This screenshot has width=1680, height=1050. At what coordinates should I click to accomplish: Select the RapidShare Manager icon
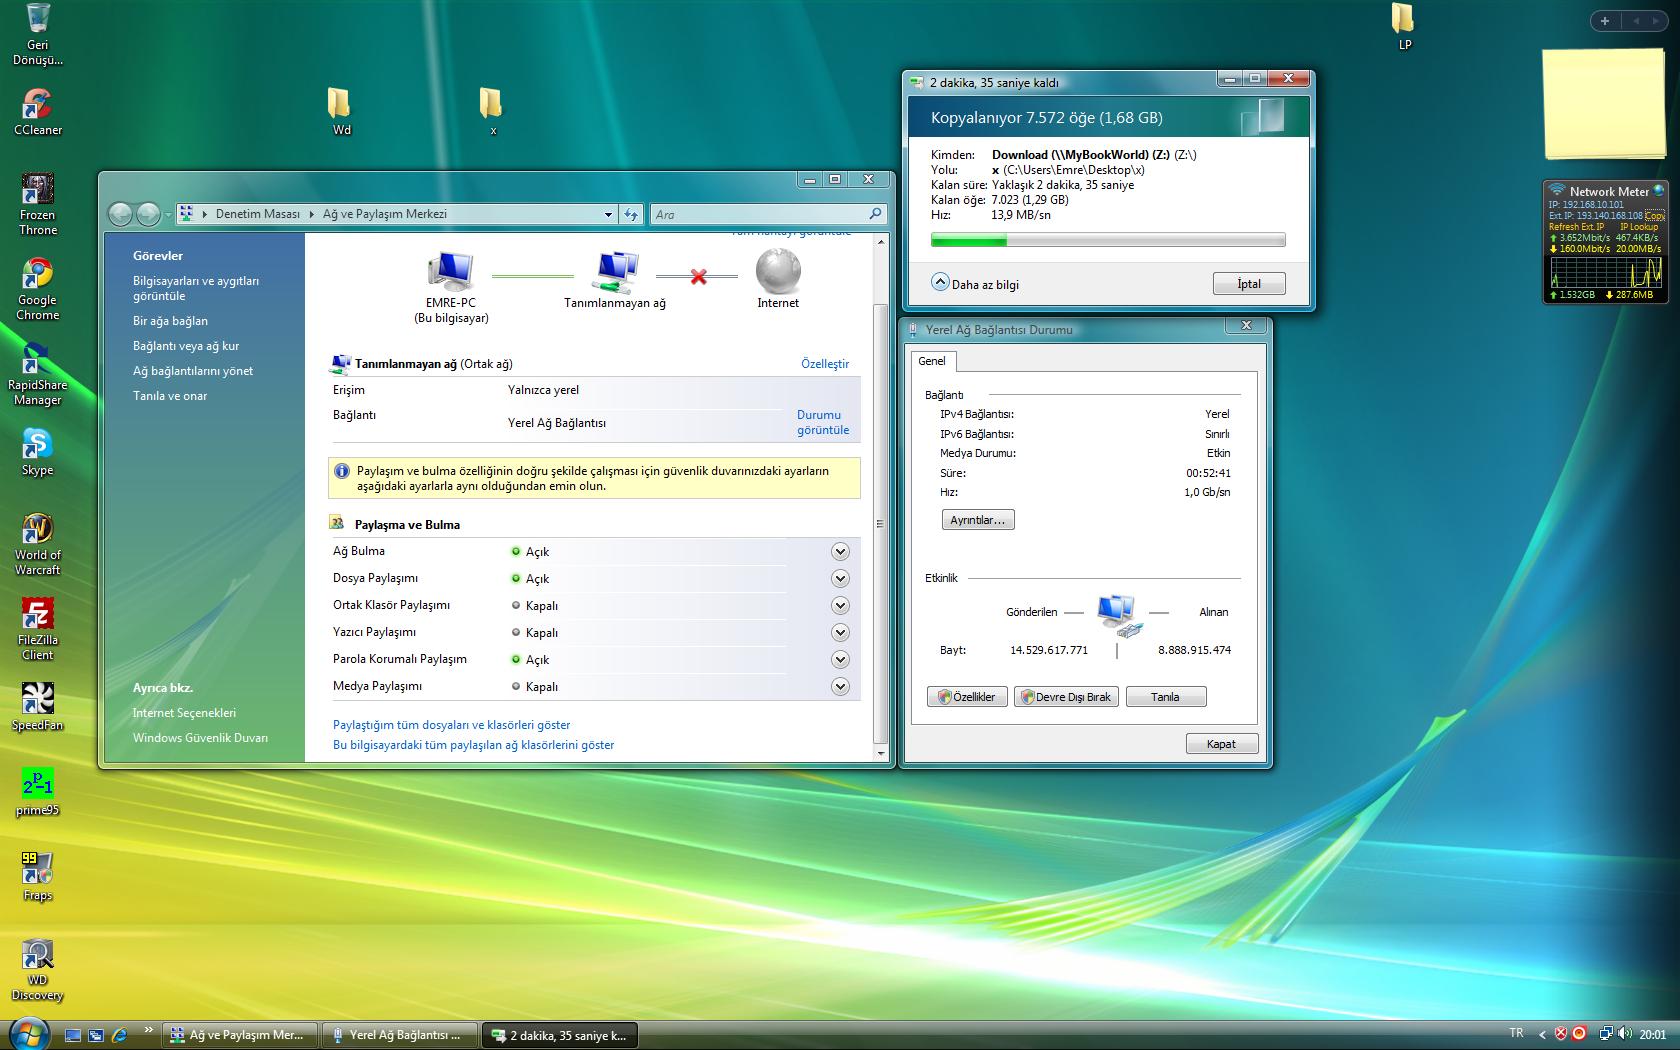pyautogui.click(x=37, y=374)
